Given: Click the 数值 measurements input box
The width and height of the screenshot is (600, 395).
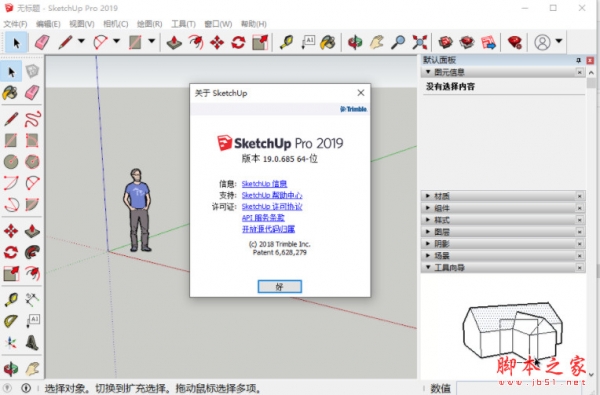Looking at the screenshot, I should [x=520, y=388].
